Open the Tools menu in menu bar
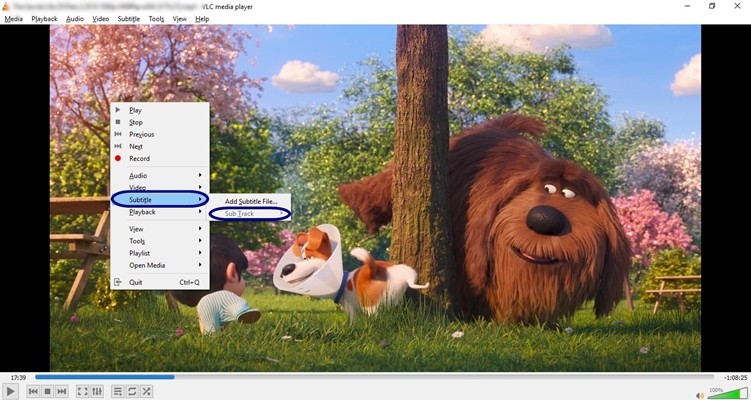 (x=156, y=19)
